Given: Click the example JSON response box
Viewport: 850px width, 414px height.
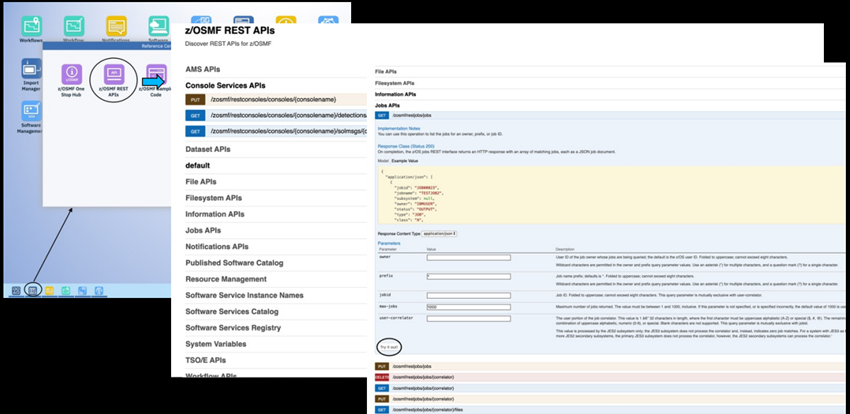Looking at the screenshot, I should pos(611,196).
